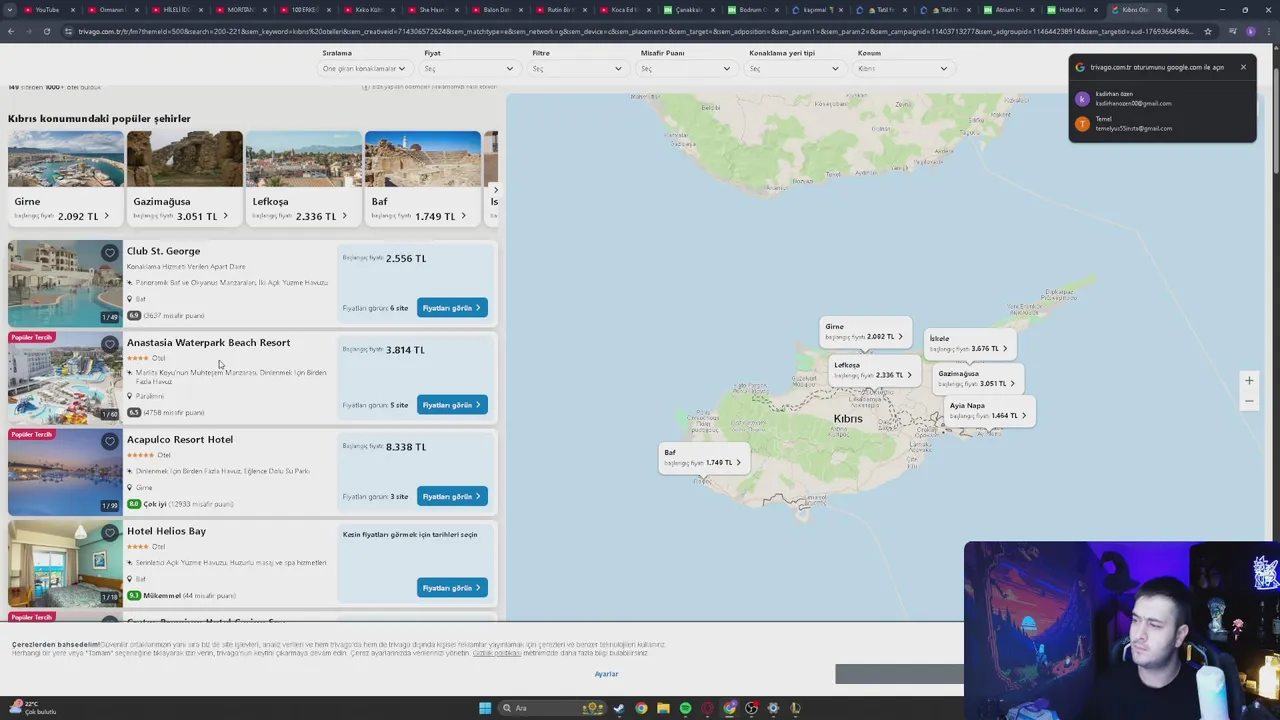The image size is (1280, 720).
Task: Zoom out on the map
Action: coord(1249,401)
